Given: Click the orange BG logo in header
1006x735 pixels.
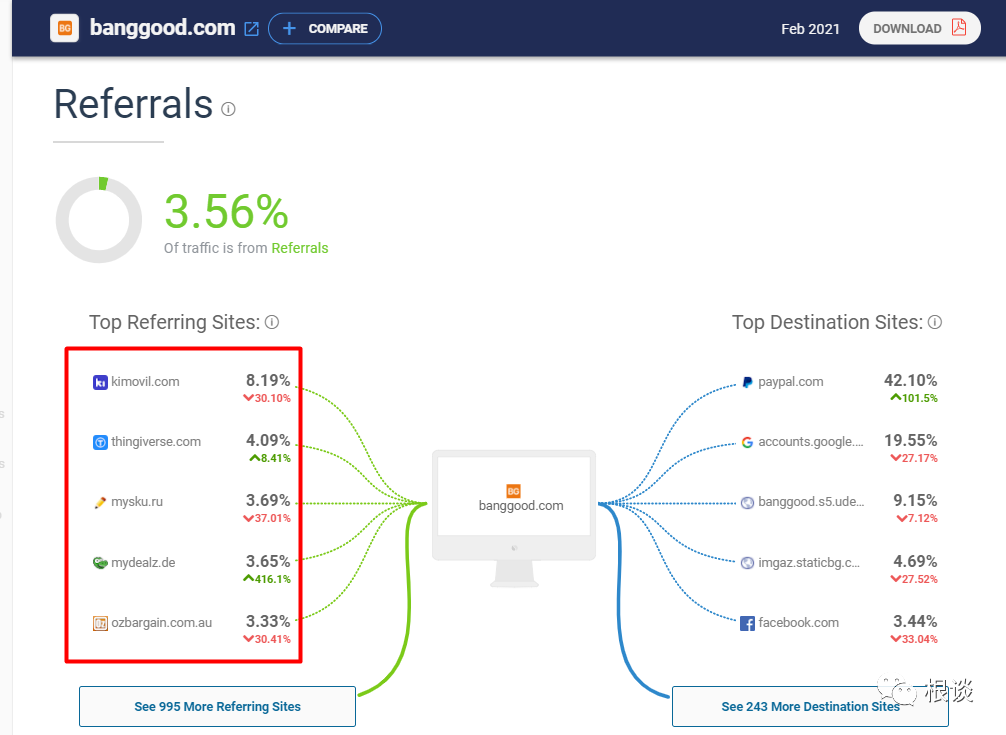Looking at the screenshot, I should 65,28.
